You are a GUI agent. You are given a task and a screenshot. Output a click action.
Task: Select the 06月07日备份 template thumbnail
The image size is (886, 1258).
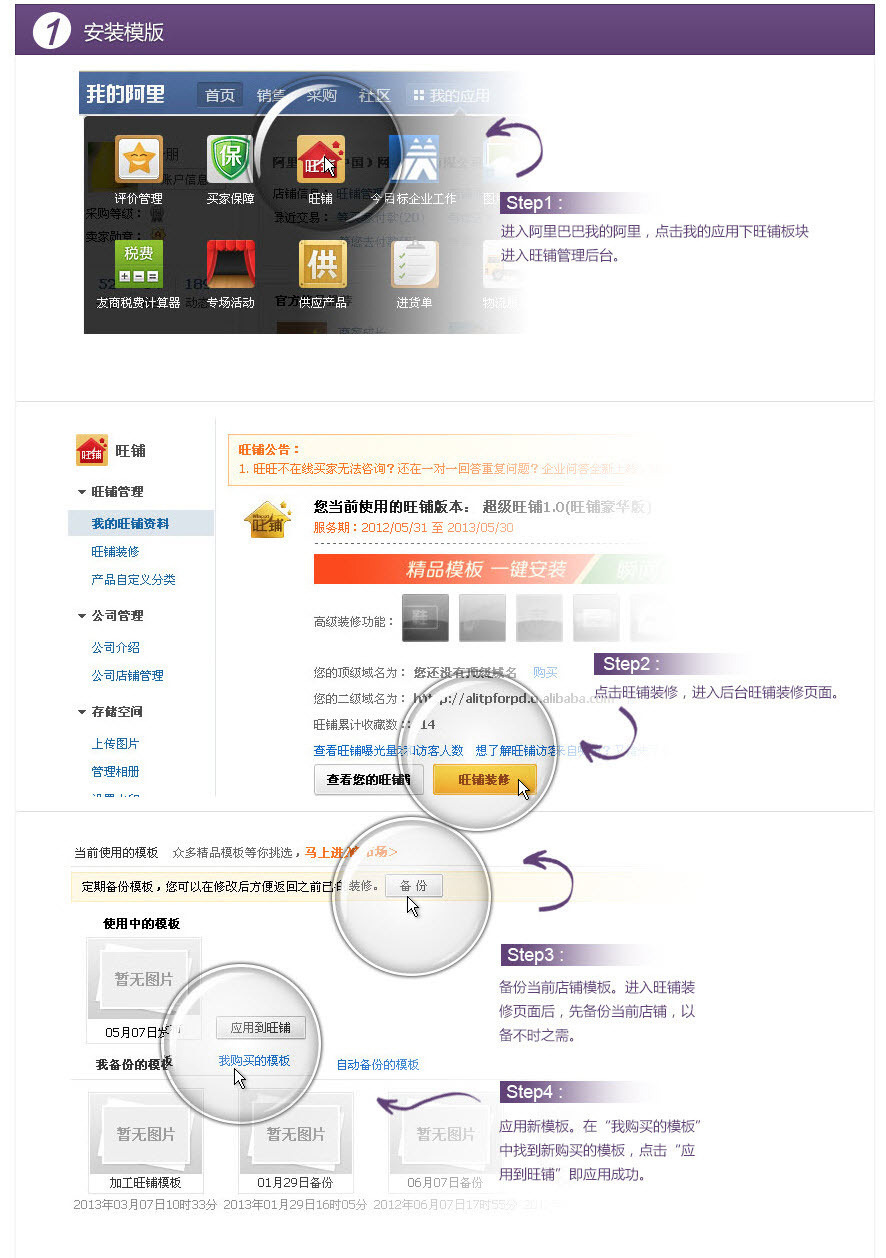pos(446,1132)
